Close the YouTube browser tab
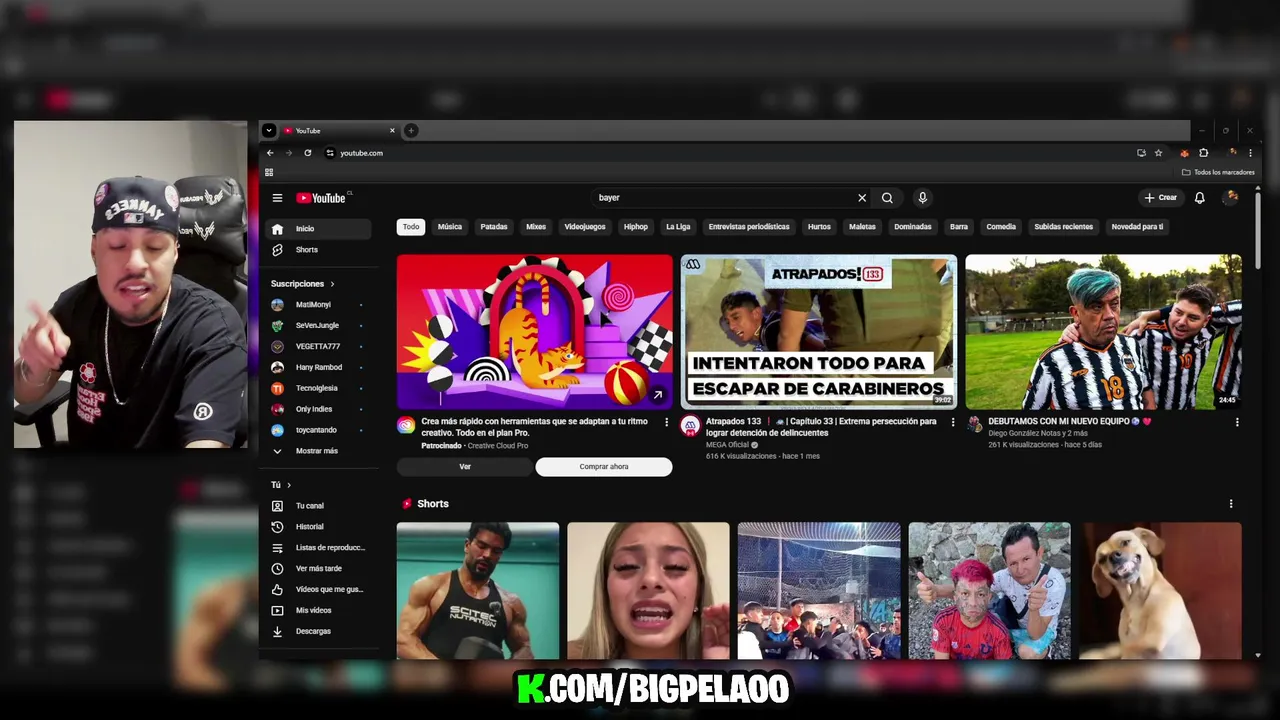This screenshot has height=720, width=1280. tap(392, 131)
